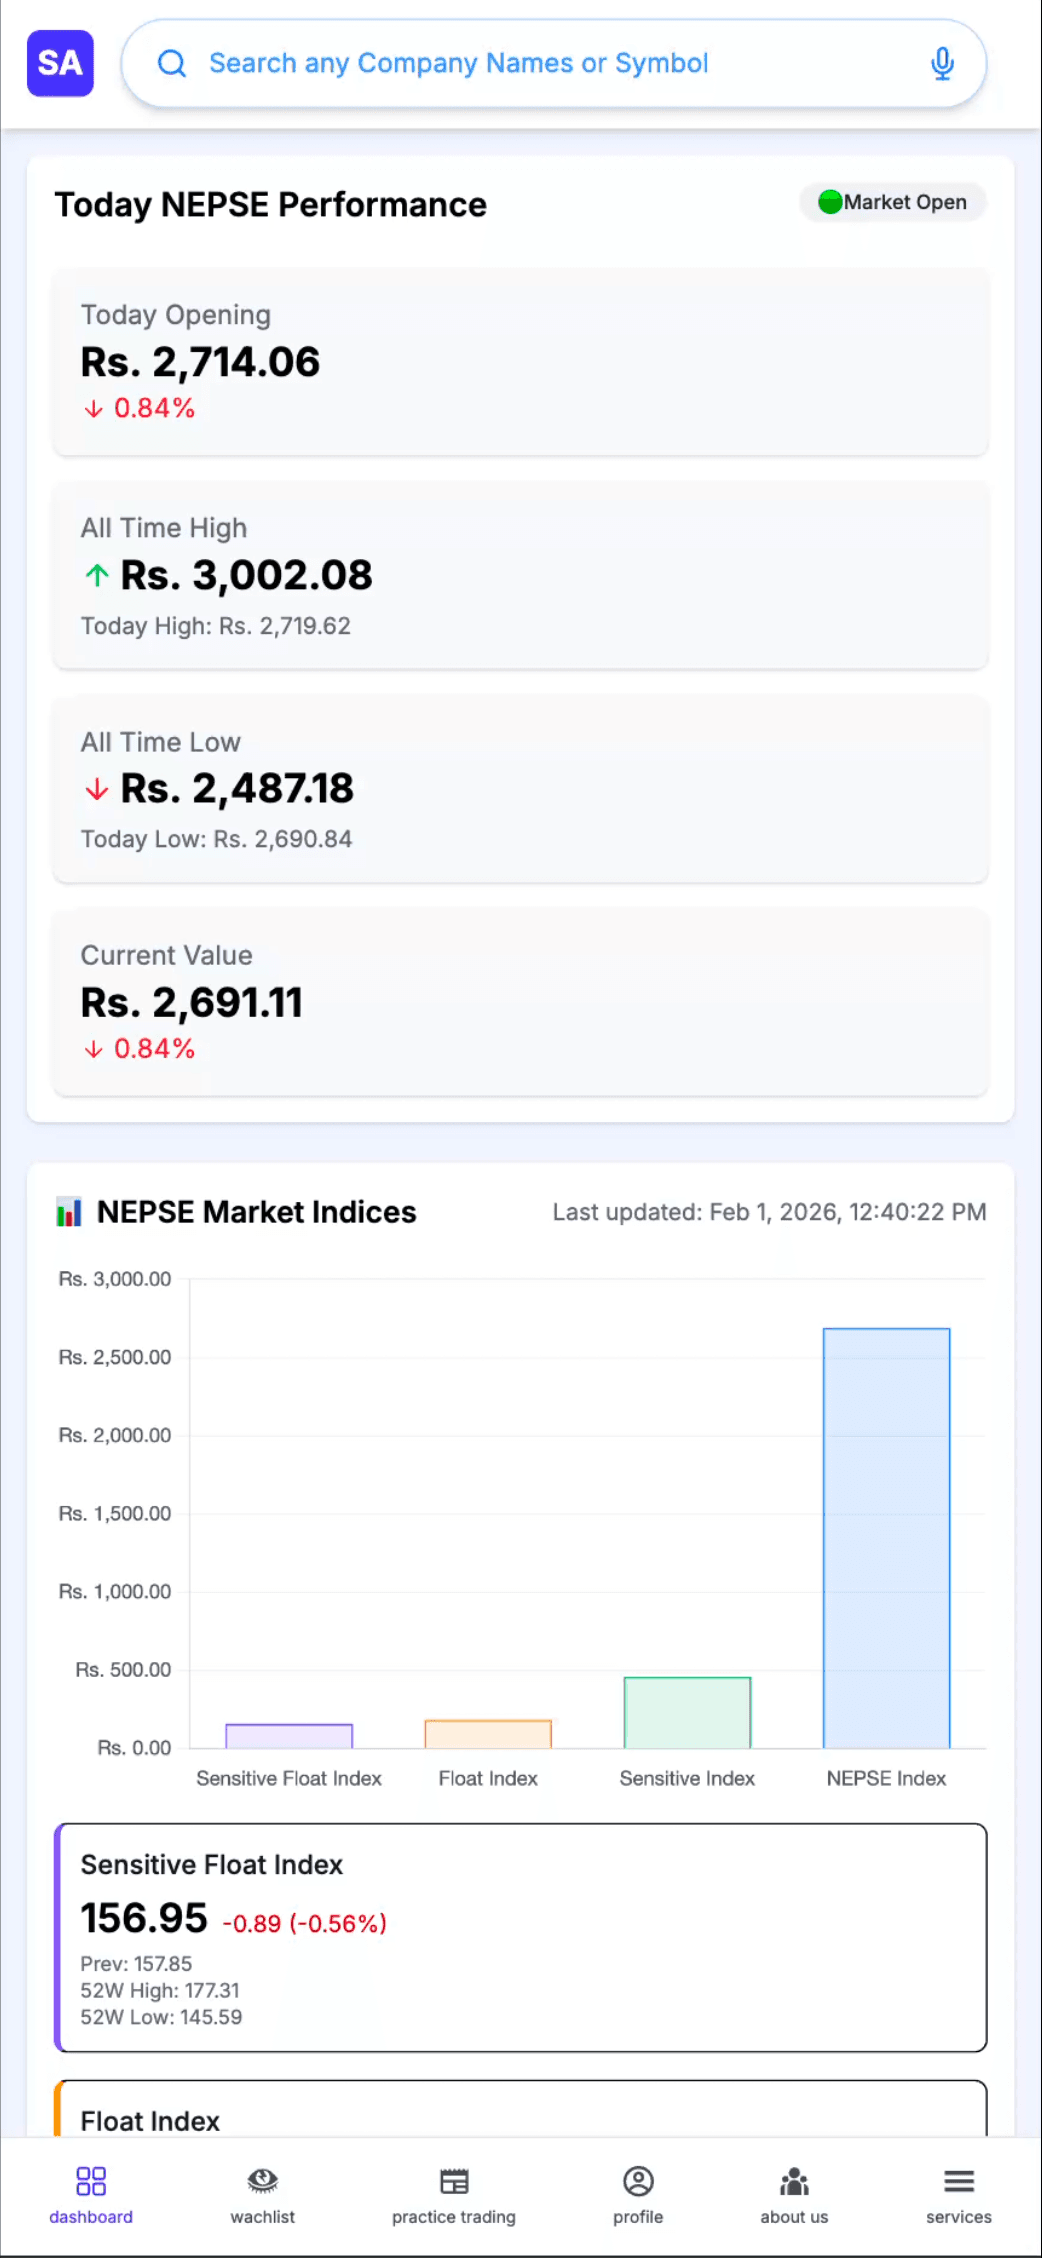Tap the microphone voice search icon
1042x2258 pixels.
(941, 64)
